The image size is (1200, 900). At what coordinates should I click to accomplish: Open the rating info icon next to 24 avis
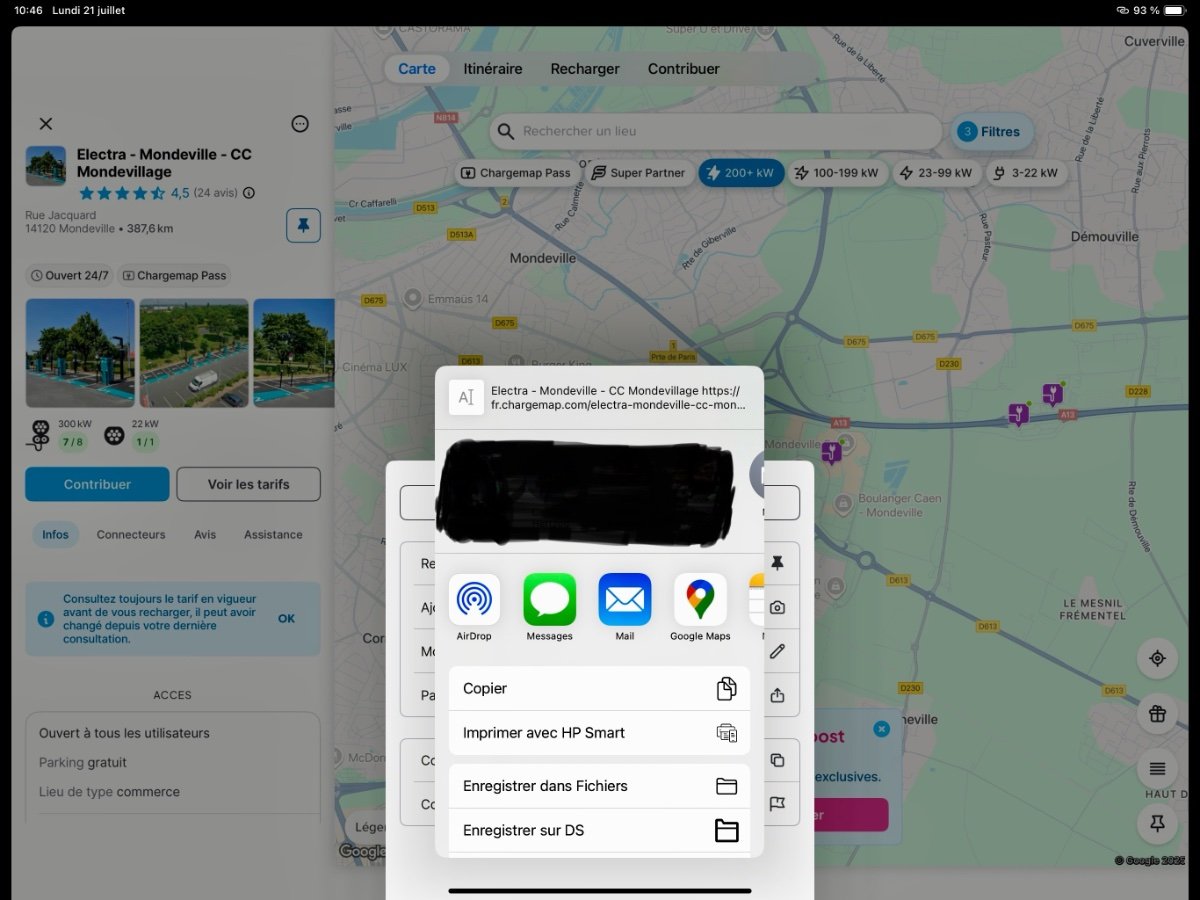(x=249, y=193)
